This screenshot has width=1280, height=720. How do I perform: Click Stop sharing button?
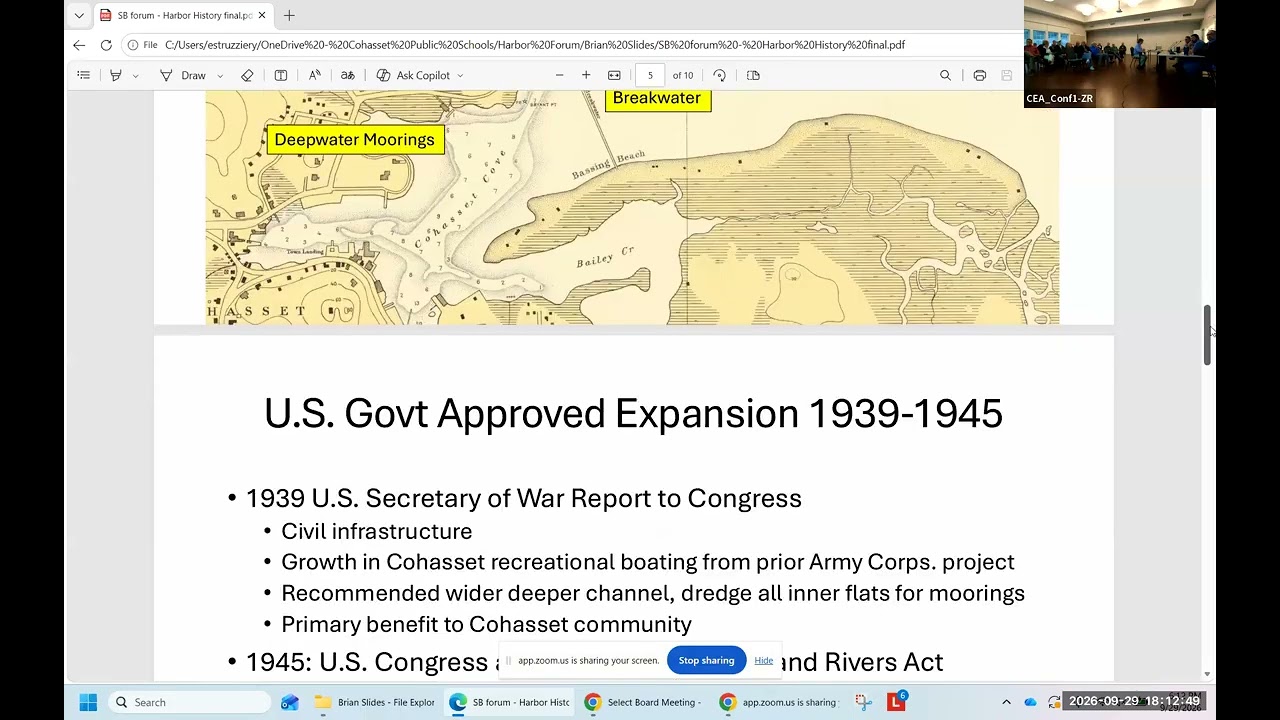706,660
